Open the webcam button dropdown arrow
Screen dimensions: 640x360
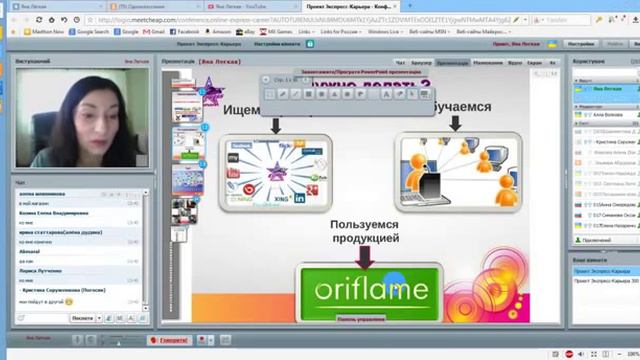coord(211,340)
